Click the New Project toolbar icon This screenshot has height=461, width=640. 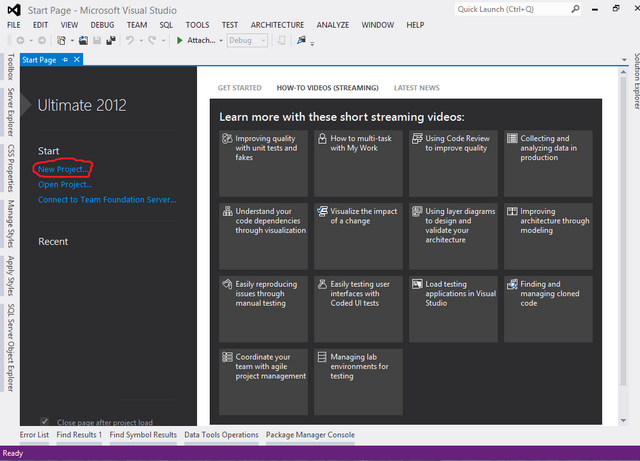[61, 40]
